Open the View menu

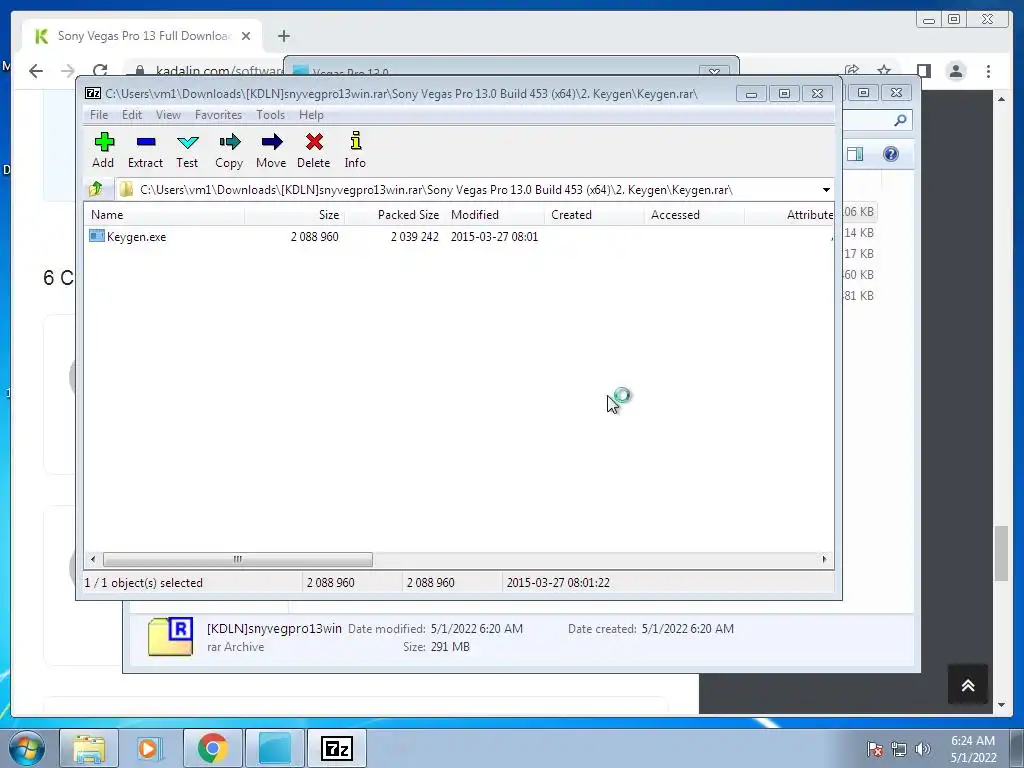[168, 115]
